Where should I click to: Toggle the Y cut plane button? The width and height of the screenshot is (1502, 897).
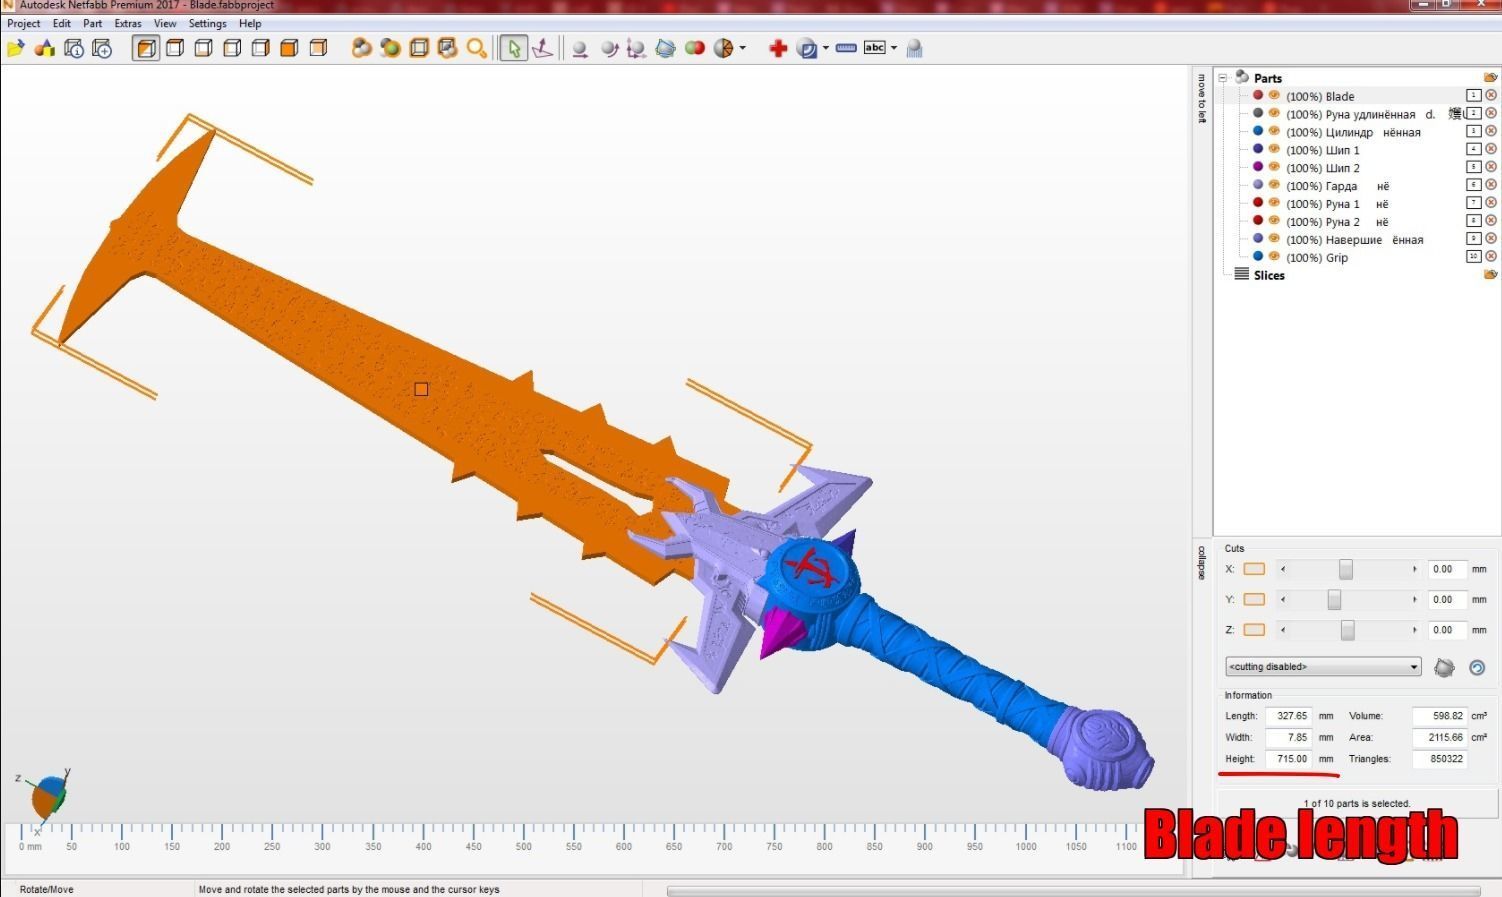point(1254,599)
